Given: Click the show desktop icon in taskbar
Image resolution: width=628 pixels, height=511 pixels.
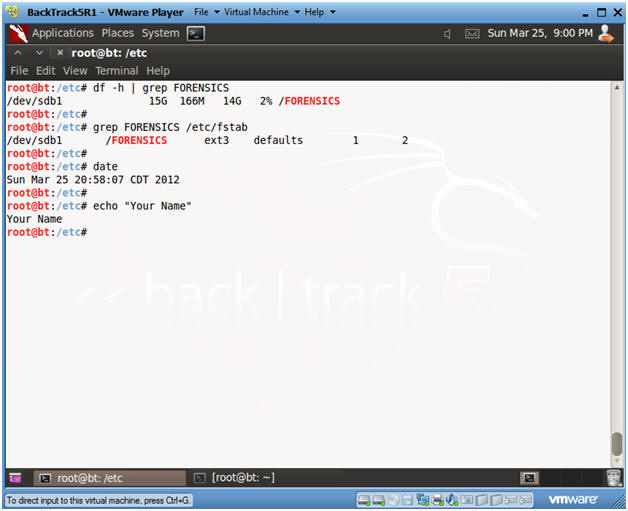Looking at the screenshot, I should click(15, 478).
